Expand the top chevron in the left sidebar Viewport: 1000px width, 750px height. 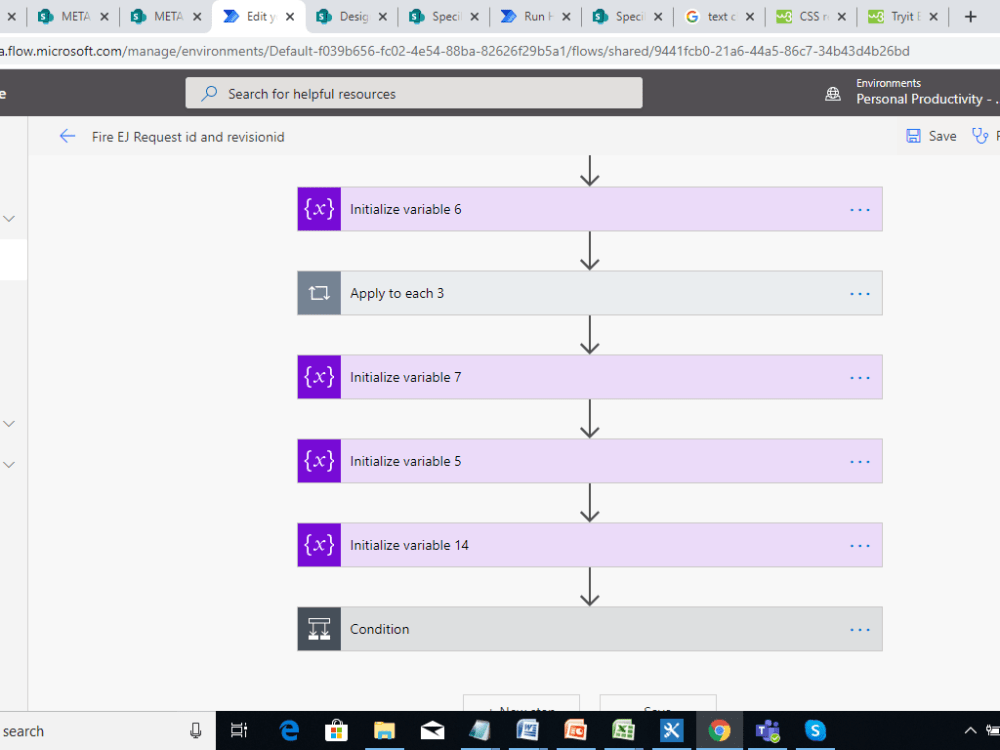pyautogui.click(x=9, y=218)
